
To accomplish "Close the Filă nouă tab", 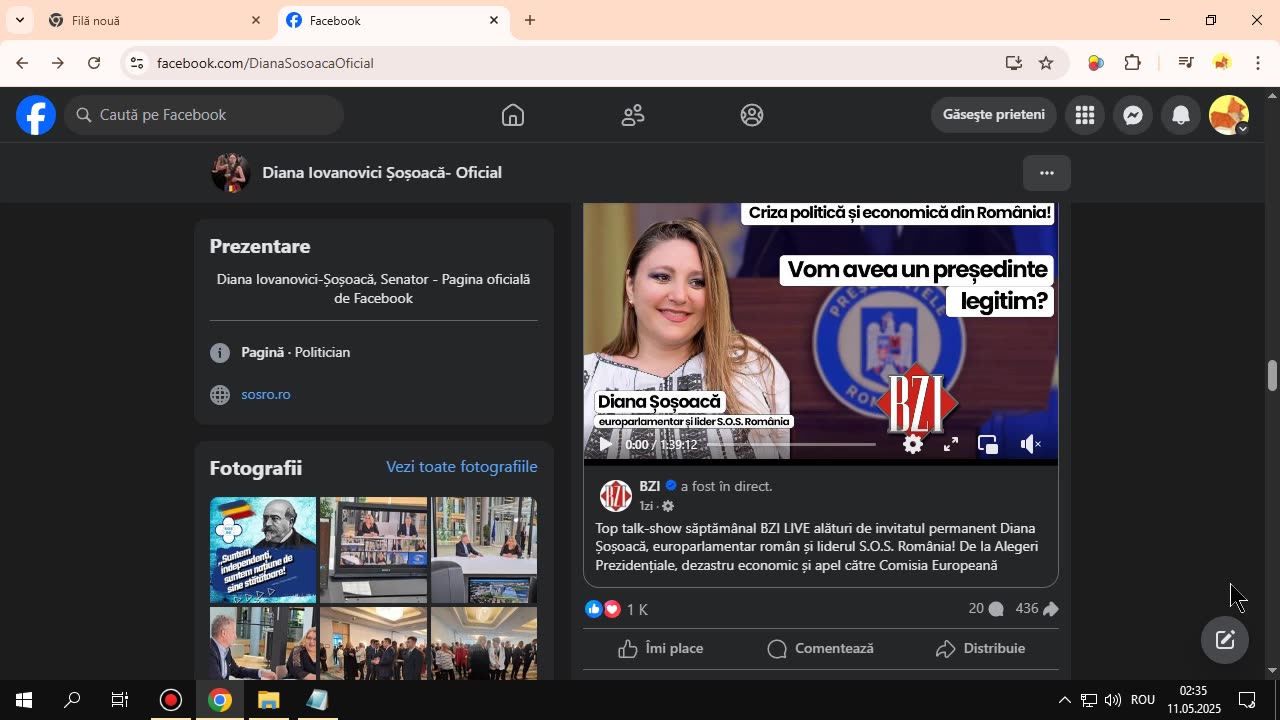I will coord(256,20).
